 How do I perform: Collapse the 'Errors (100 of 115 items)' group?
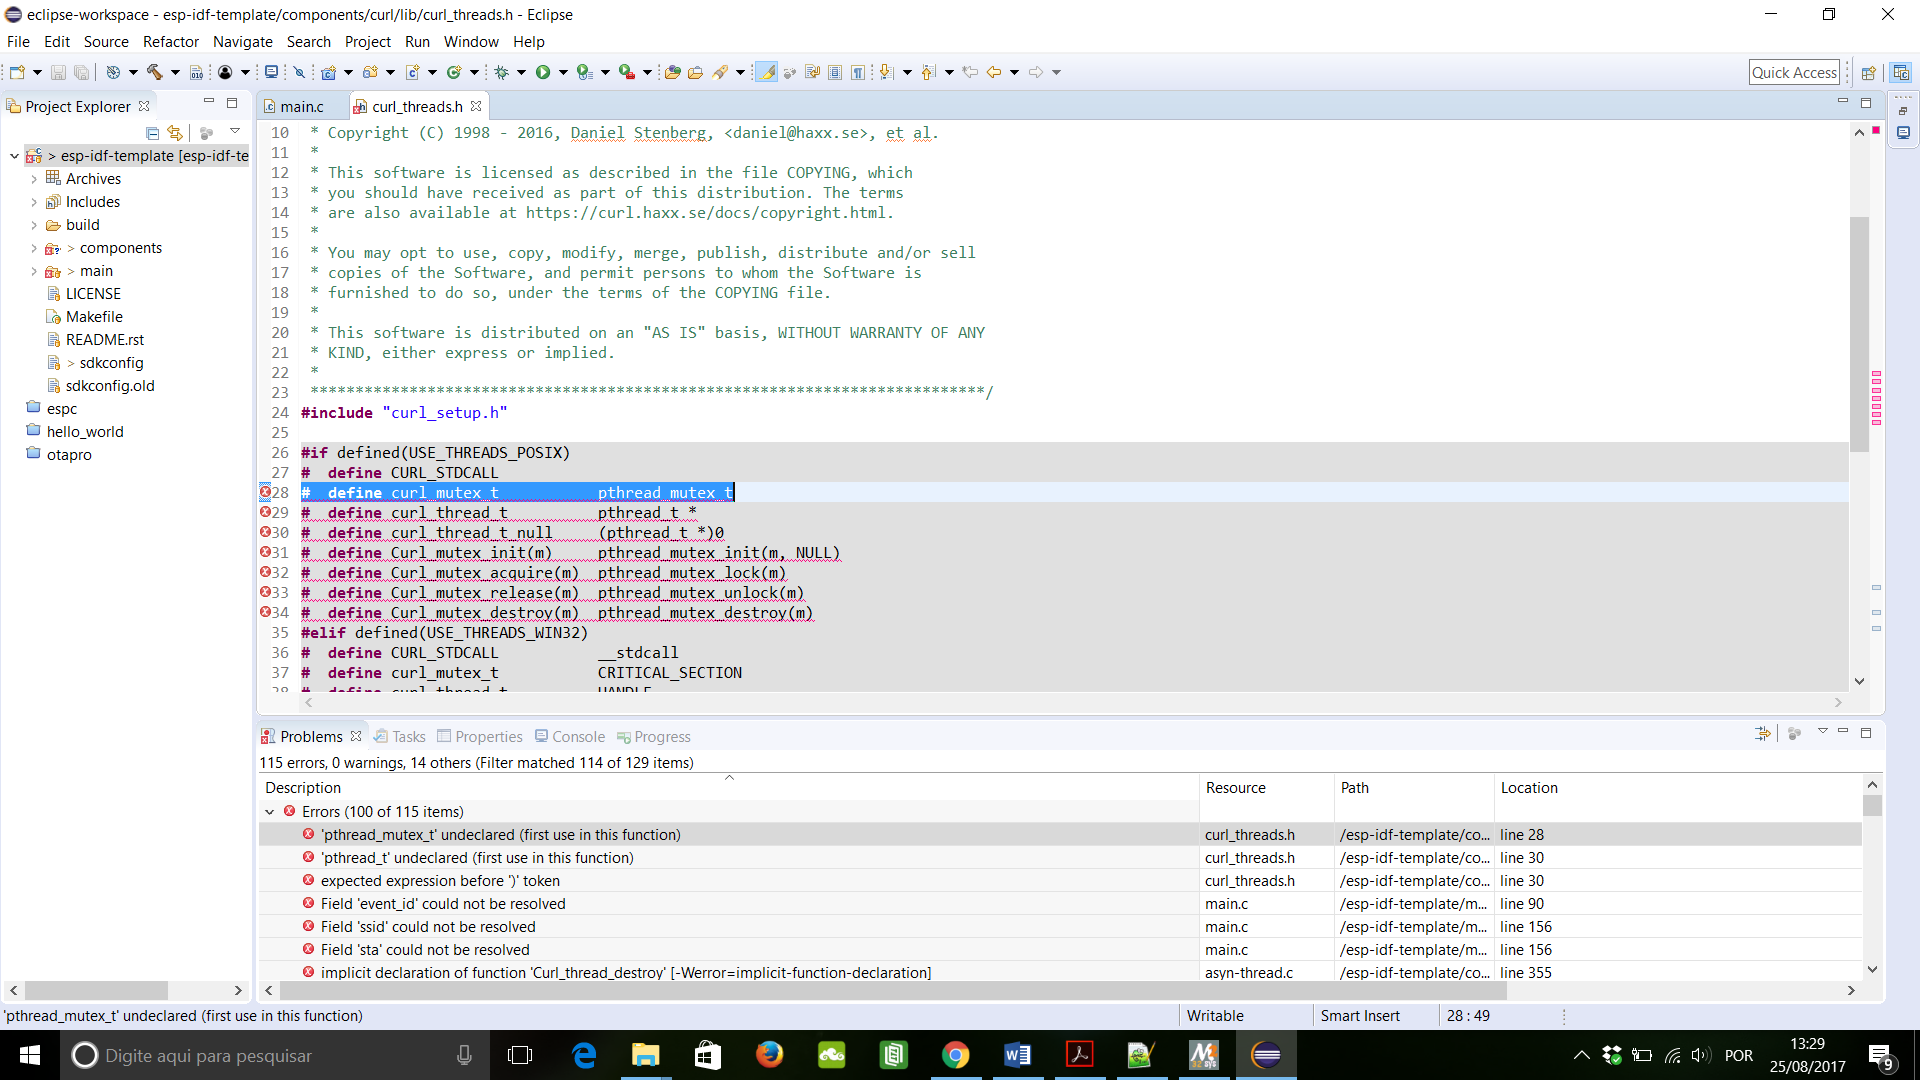coord(270,811)
